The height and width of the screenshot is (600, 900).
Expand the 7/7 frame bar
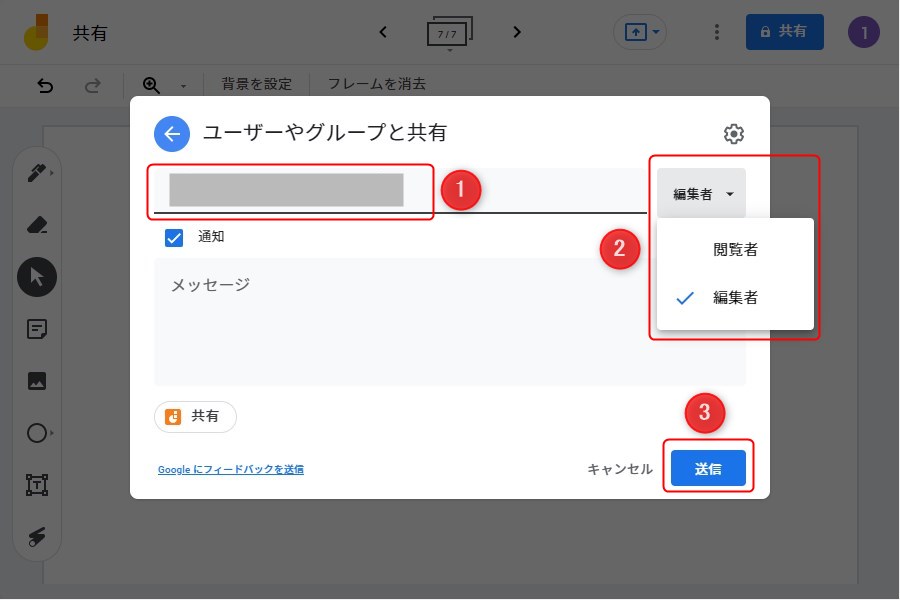[x=449, y=33]
